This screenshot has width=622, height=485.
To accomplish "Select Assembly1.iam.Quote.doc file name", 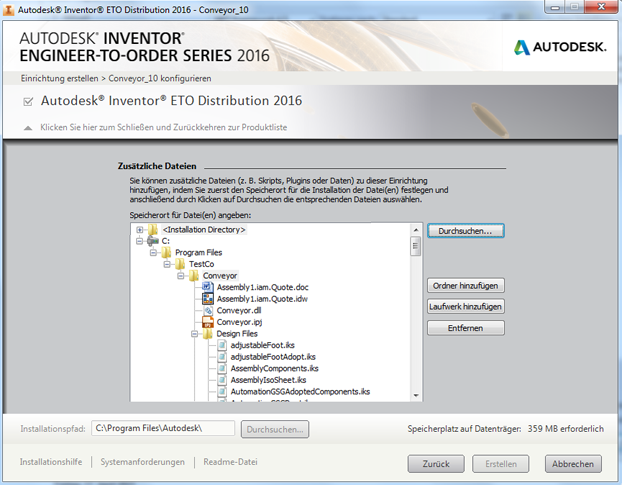I will coord(263,287).
